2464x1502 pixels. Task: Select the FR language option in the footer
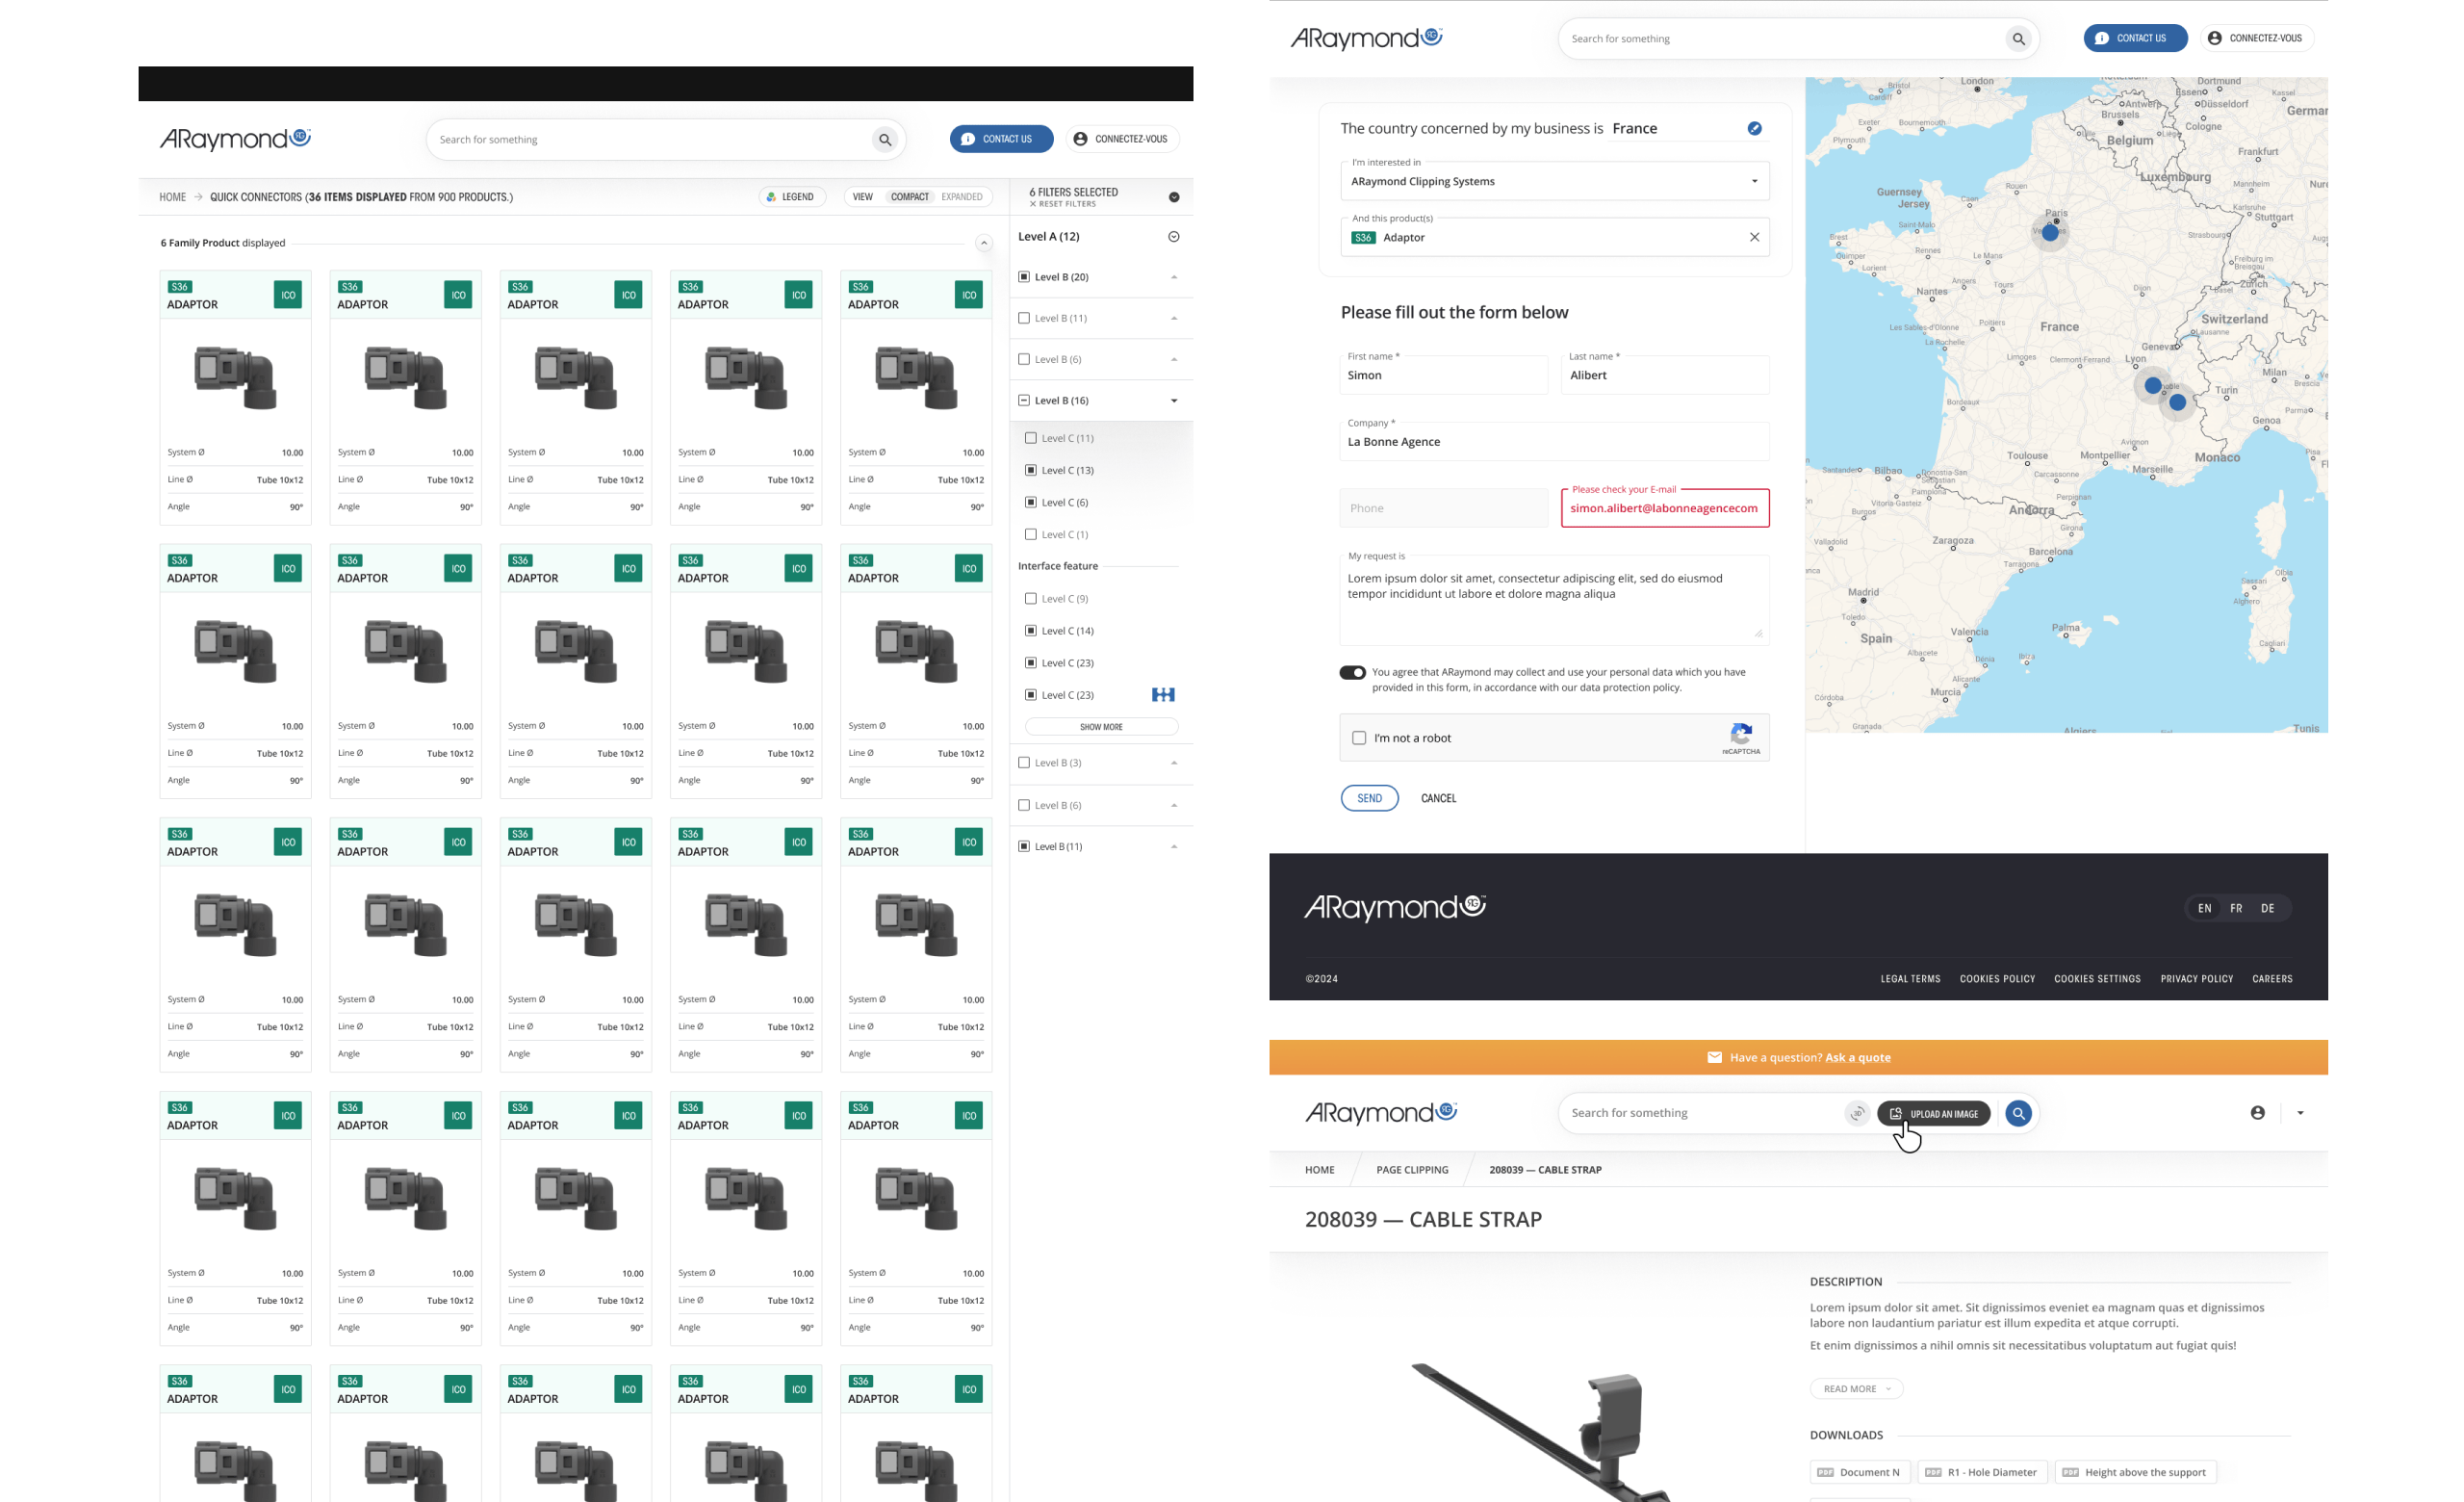click(2236, 908)
